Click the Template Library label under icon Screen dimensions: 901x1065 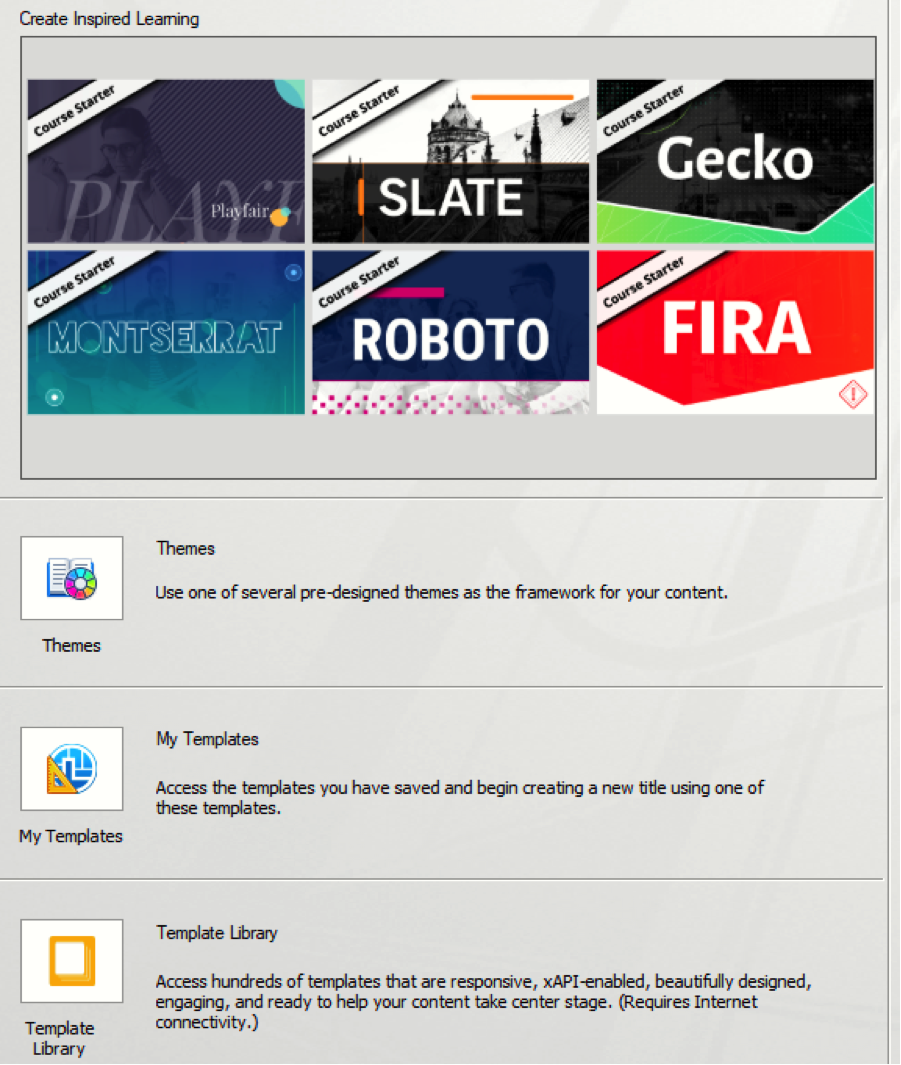point(60,1038)
